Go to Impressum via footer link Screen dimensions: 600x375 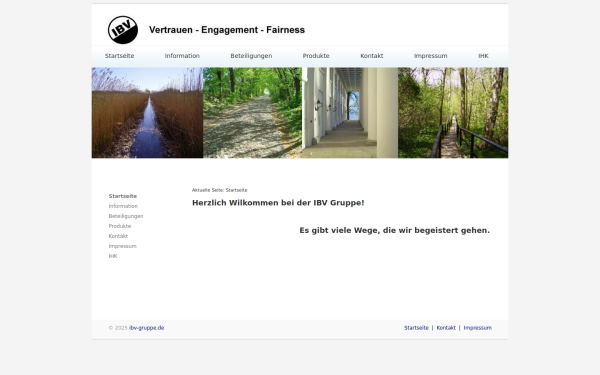(x=478, y=328)
